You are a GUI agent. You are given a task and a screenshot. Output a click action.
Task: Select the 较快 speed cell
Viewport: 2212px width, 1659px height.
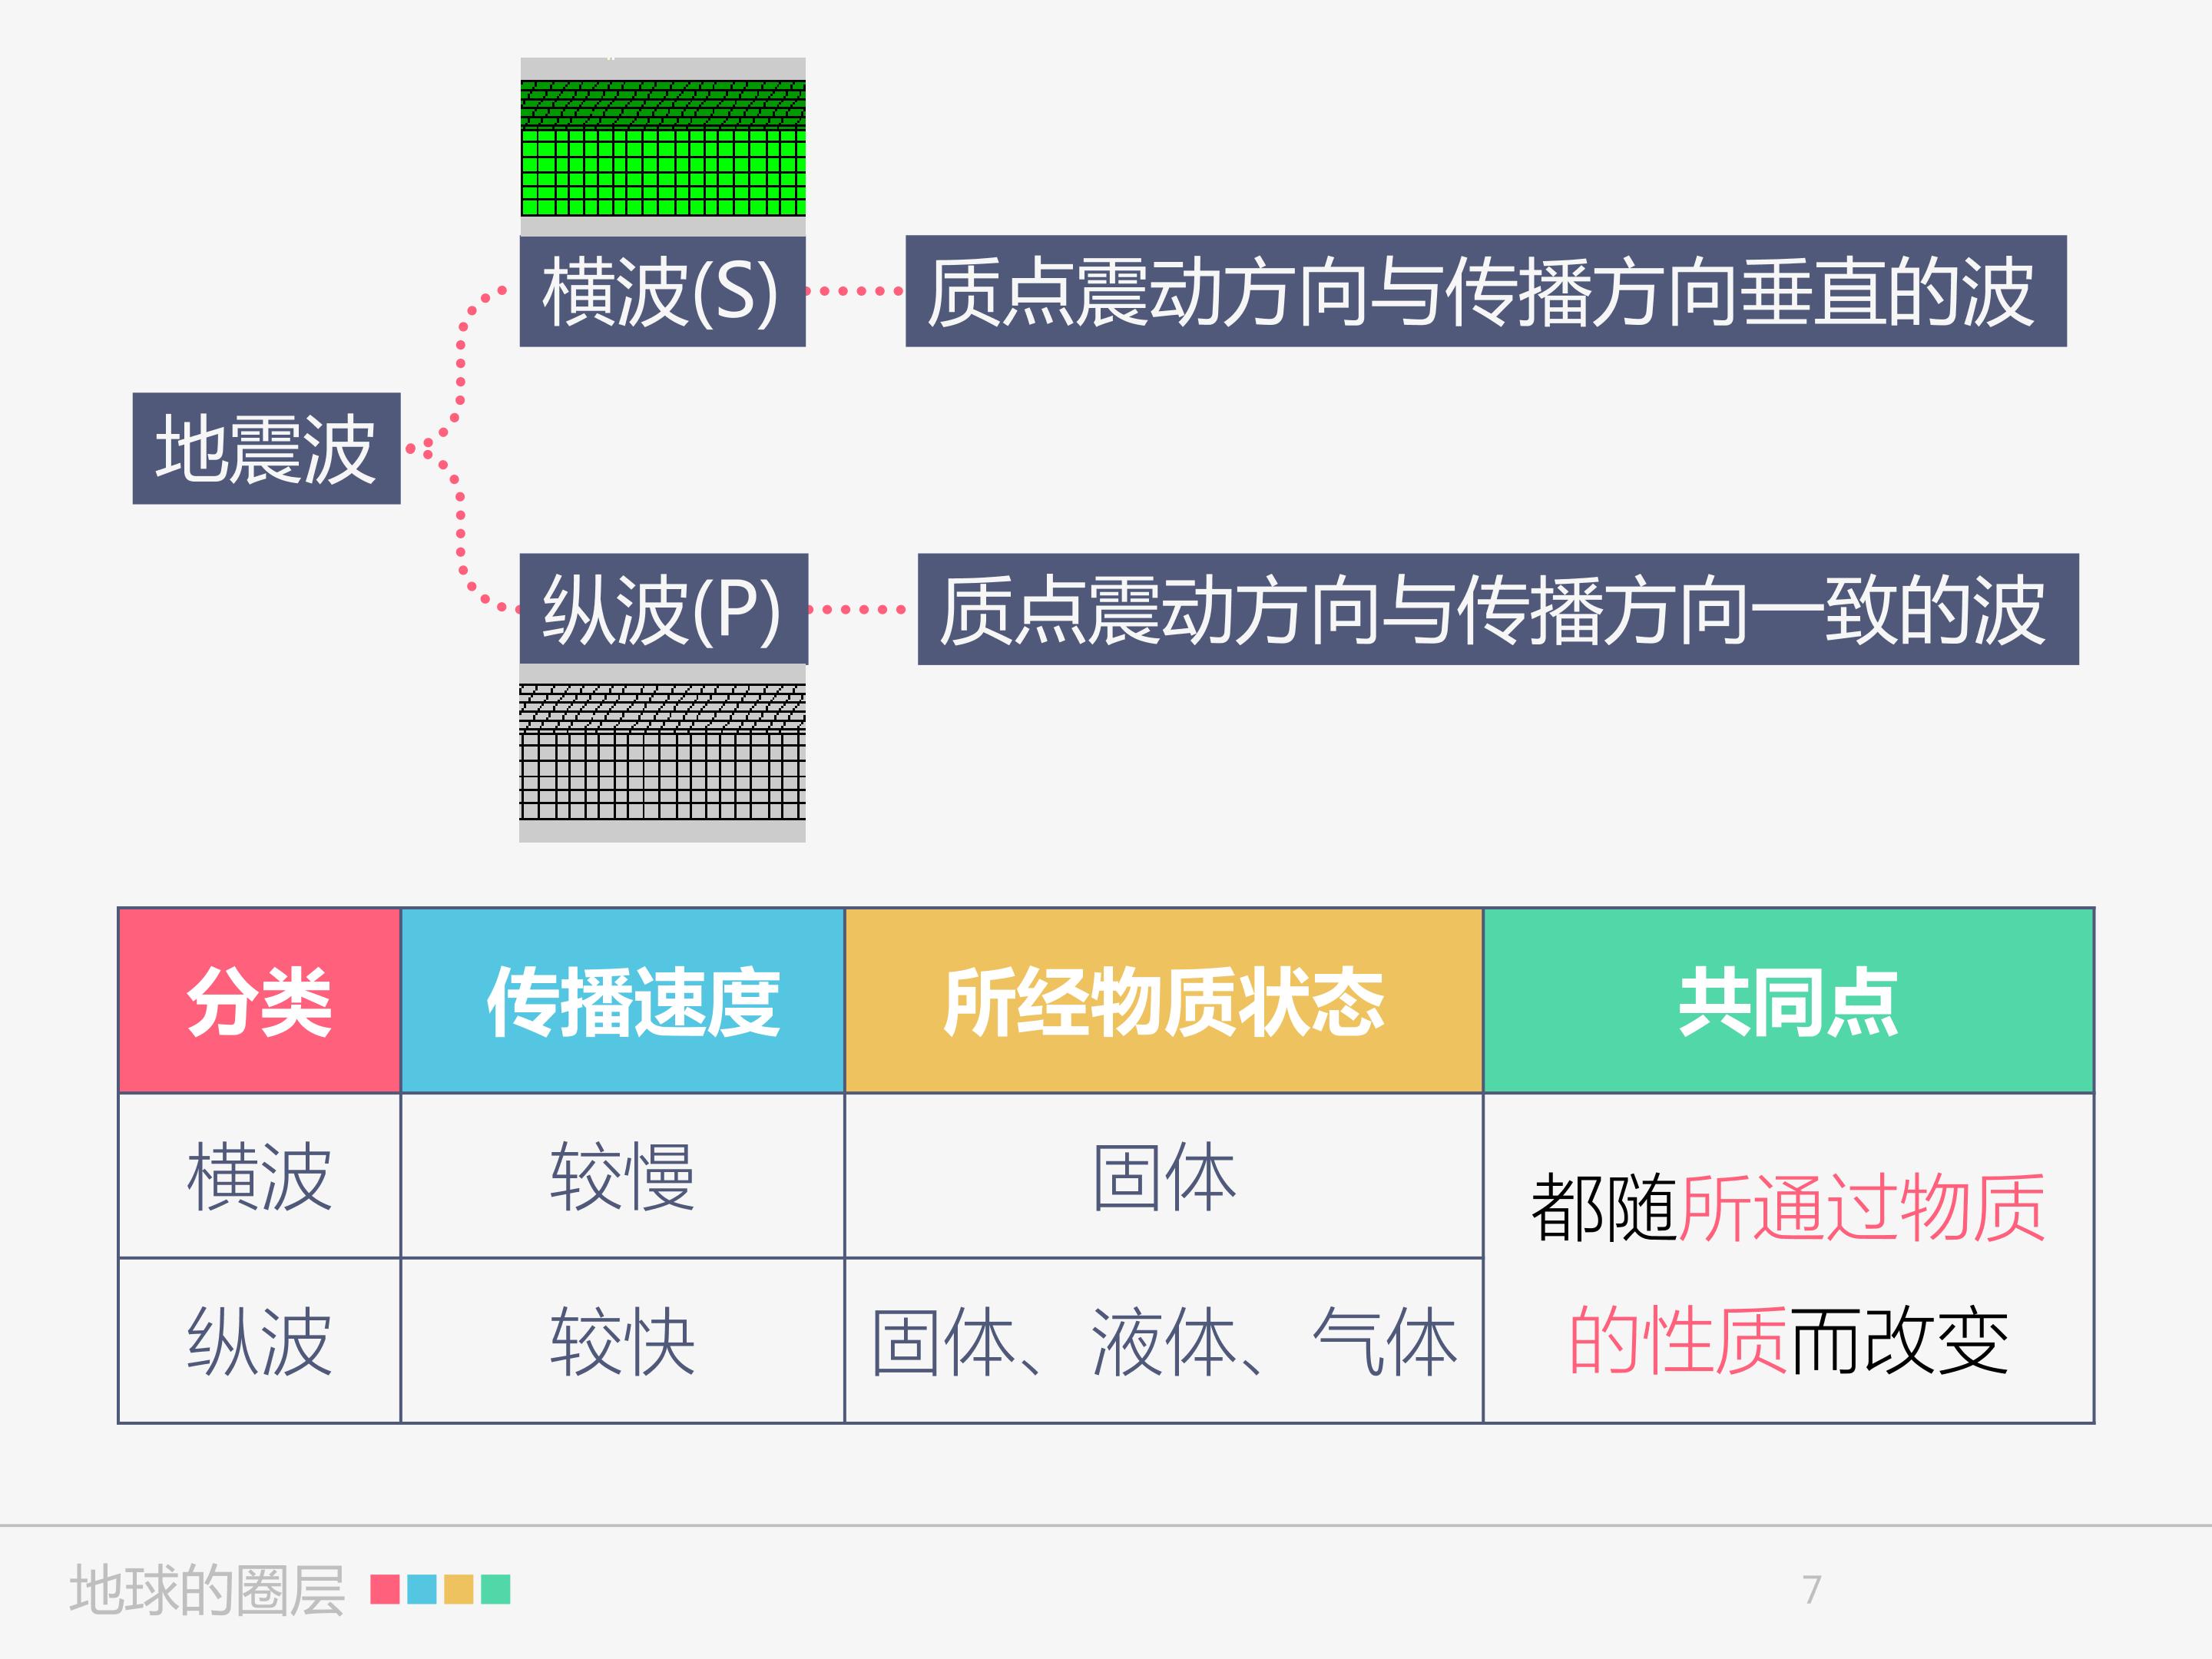tap(623, 1341)
